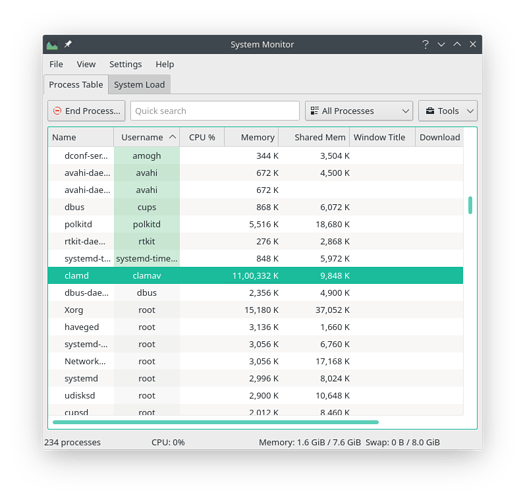Click the All Processes filter icon

click(x=314, y=111)
